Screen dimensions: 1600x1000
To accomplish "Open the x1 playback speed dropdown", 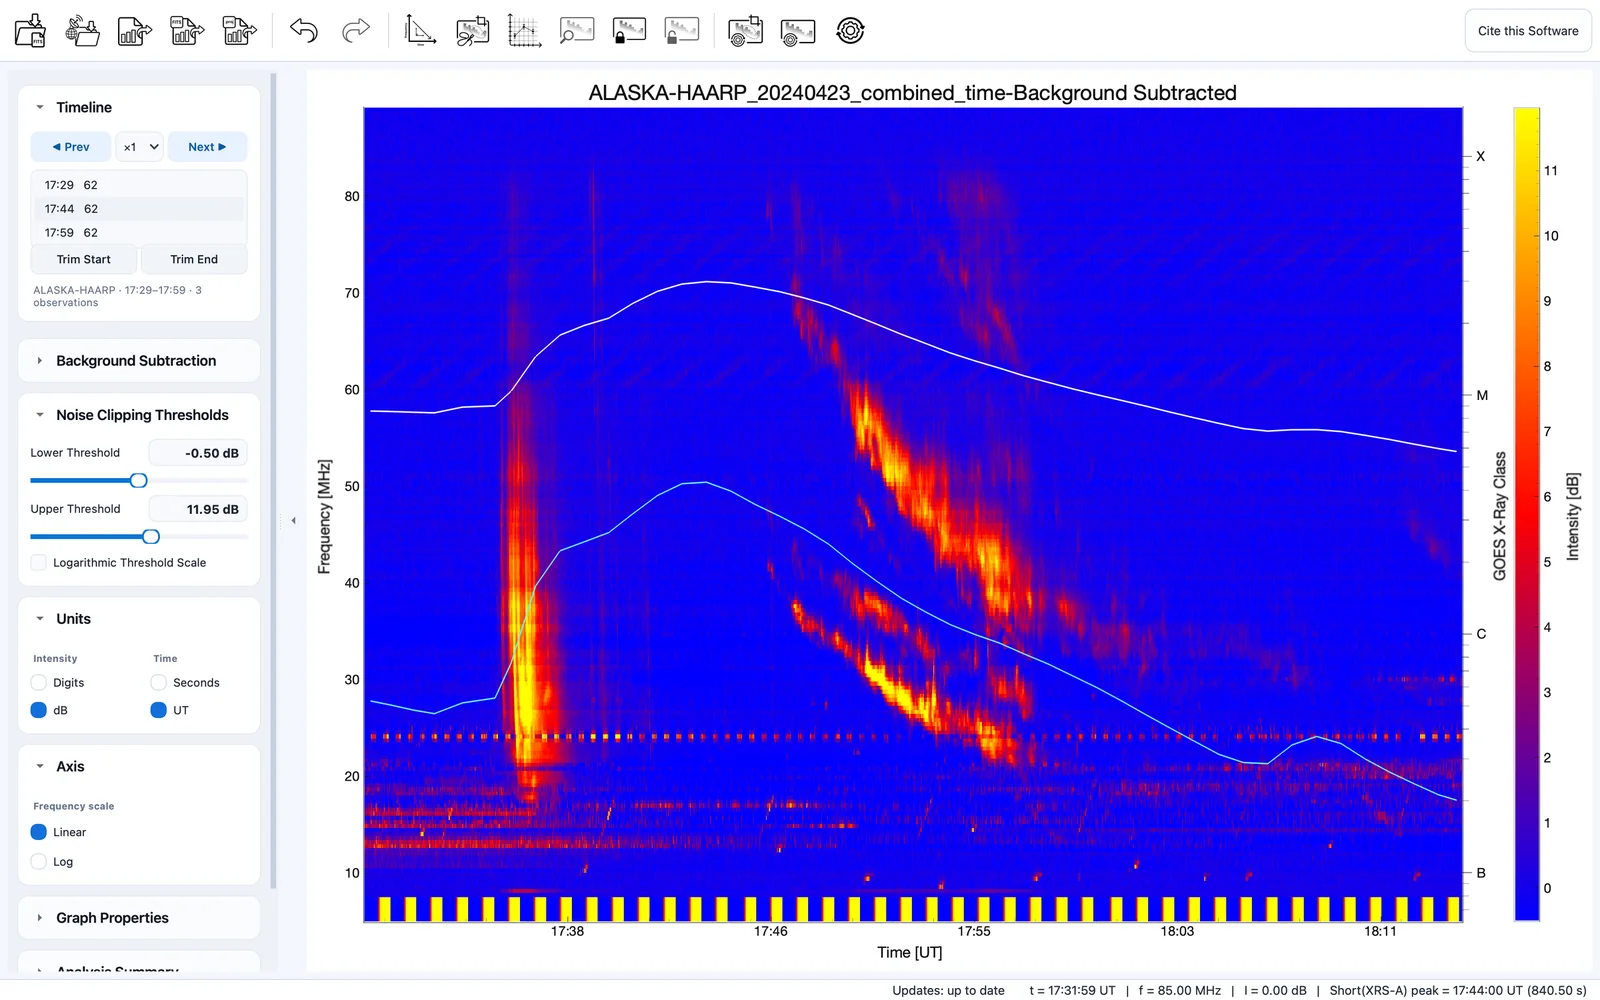I will point(139,146).
